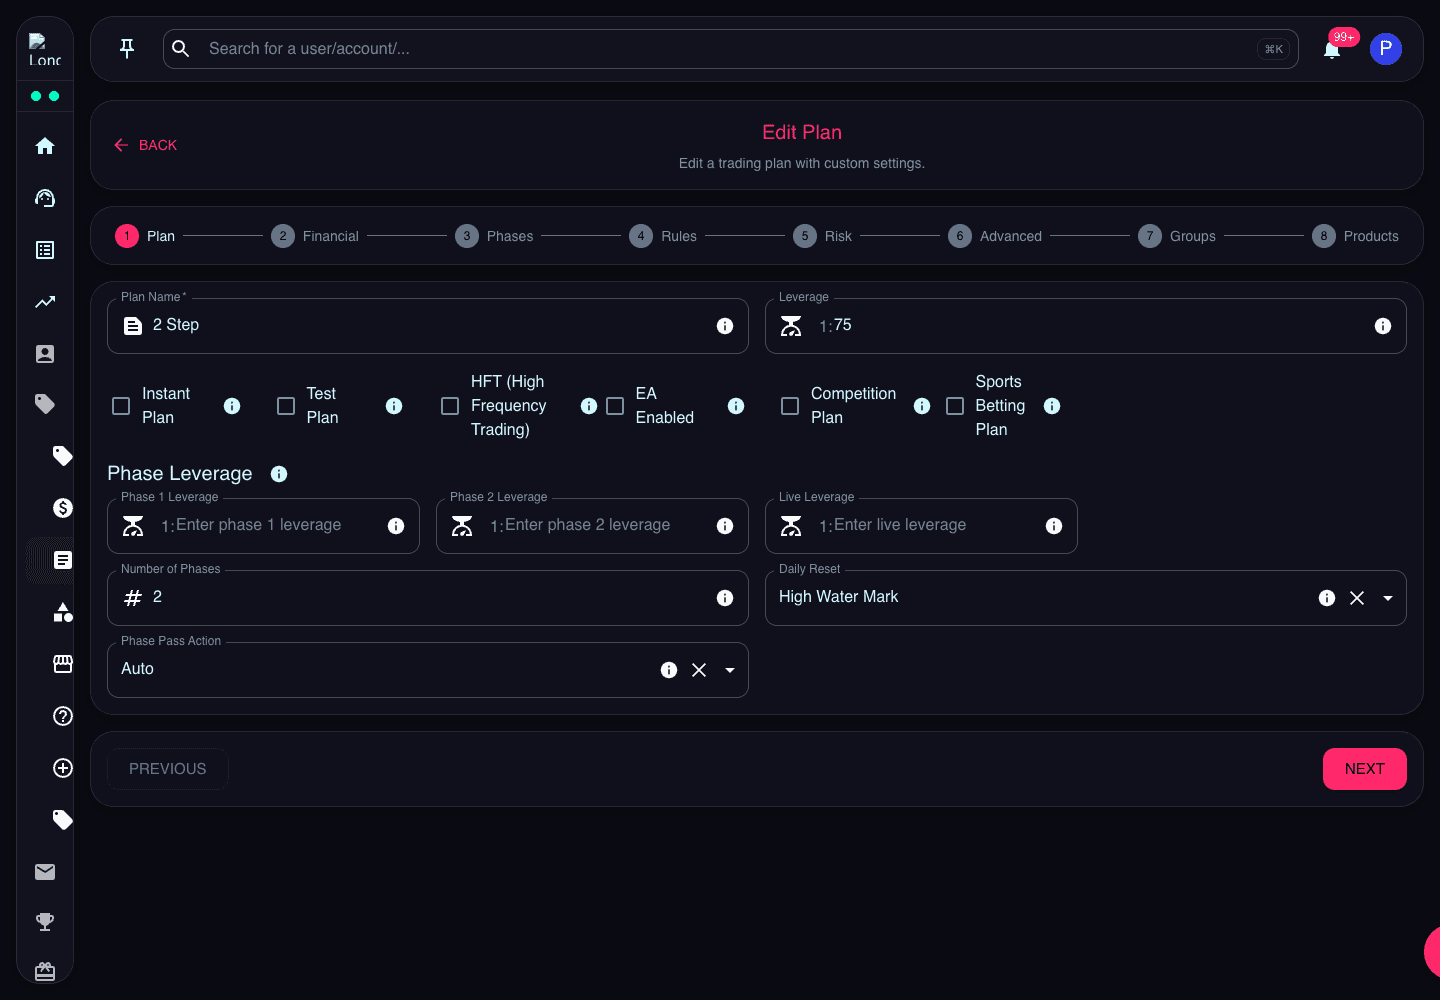Click the add circle plus sidebar icon

click(x=63, y=768)
